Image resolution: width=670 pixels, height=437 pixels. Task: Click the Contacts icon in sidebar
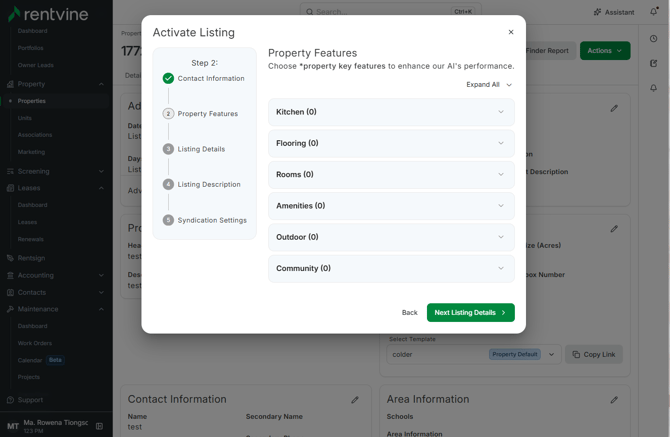tap(10, 293)
